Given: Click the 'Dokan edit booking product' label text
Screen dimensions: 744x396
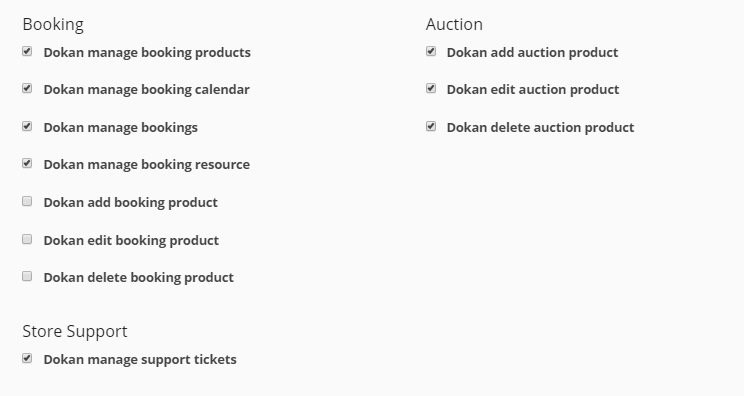Looking at the screenshot, I should [x=131, y=240].
